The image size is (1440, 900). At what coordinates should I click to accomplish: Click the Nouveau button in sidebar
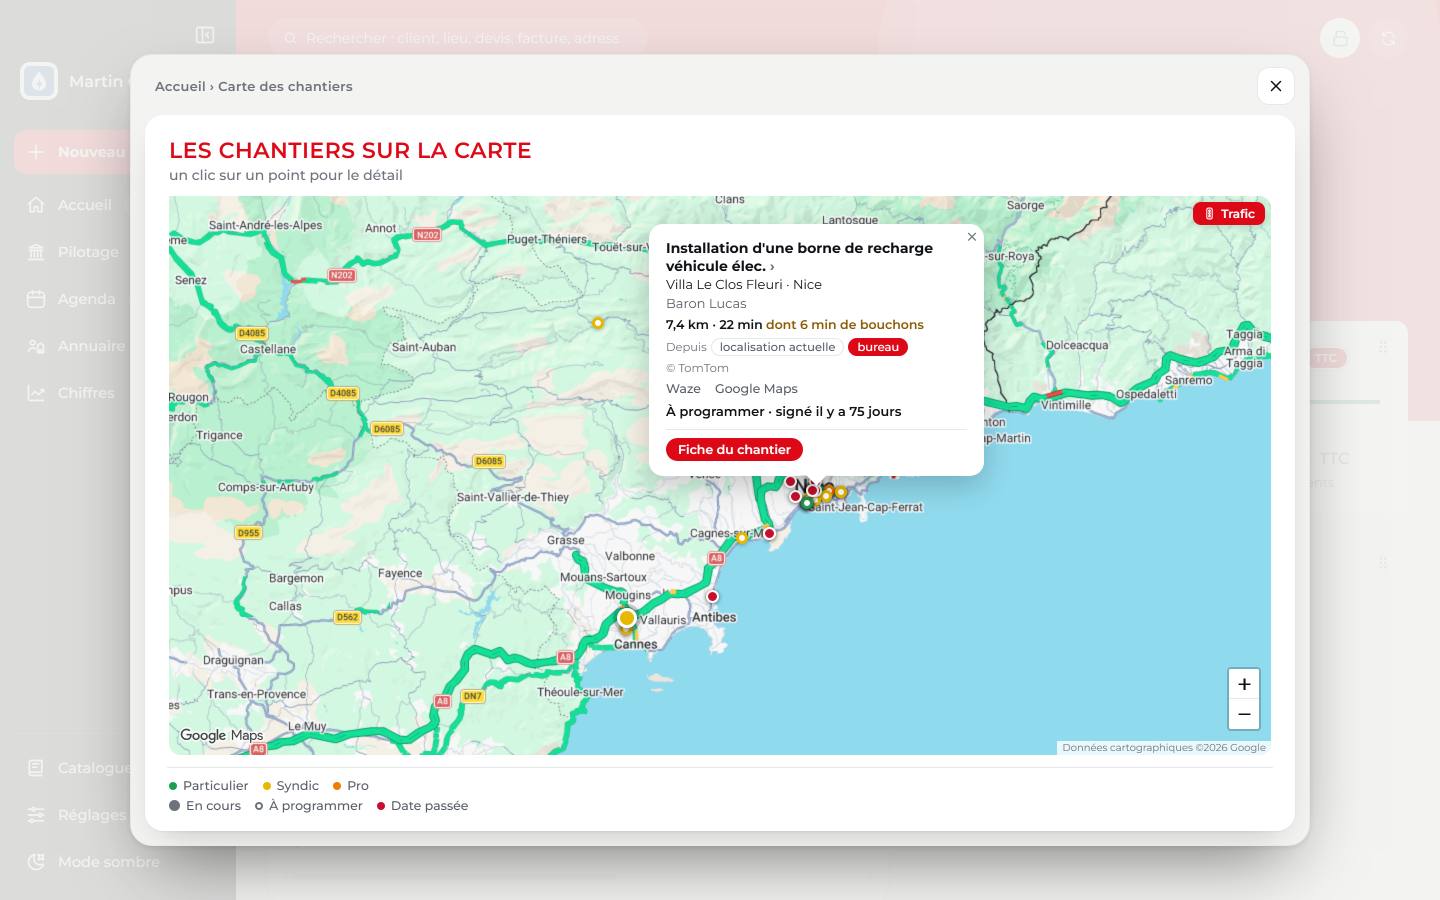click(x=72, y=152)
